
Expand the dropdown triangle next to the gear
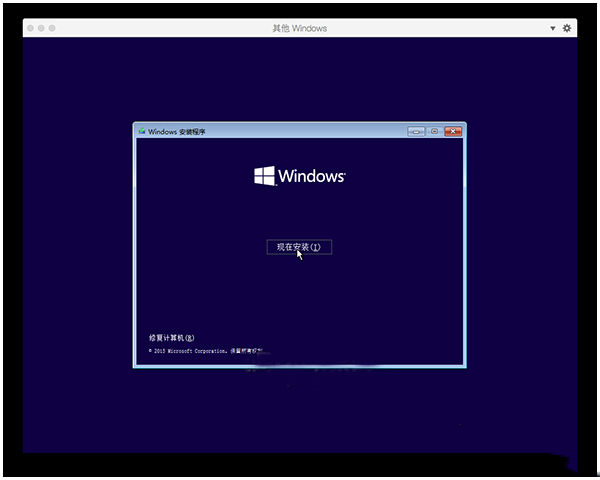[553, 28]
